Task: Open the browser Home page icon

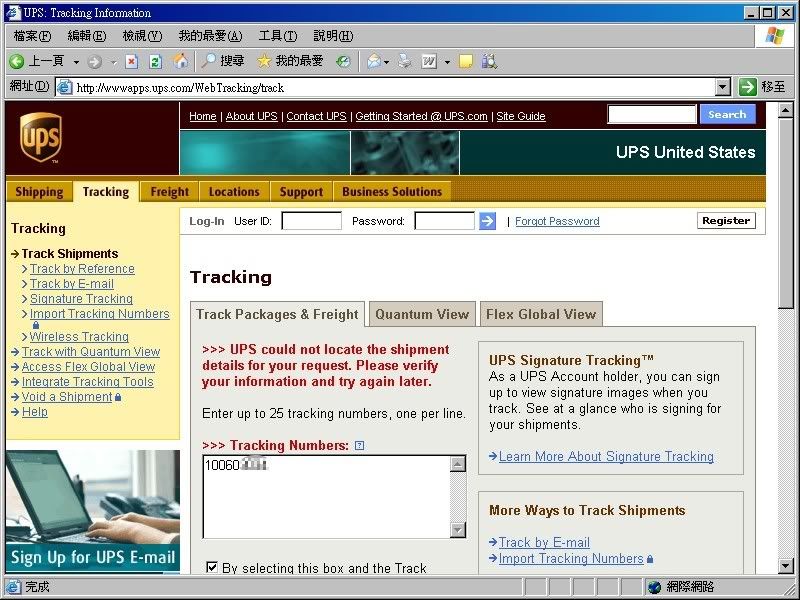Action: (x=180, y=62)
